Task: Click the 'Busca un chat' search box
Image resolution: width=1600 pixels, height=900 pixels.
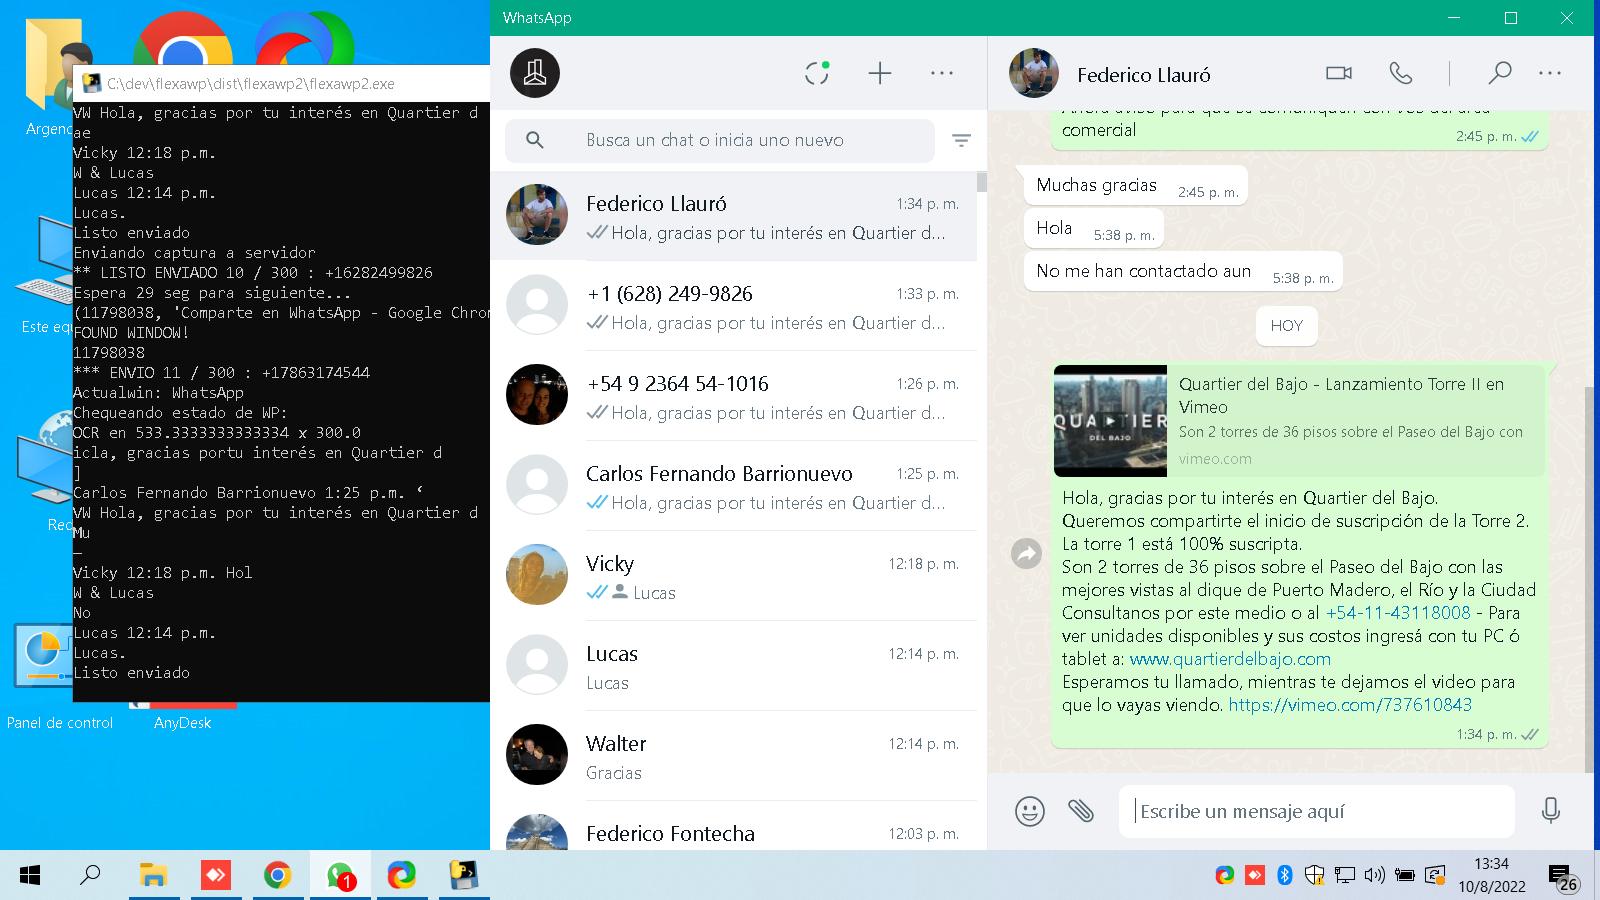Action: tap(720, 141)
